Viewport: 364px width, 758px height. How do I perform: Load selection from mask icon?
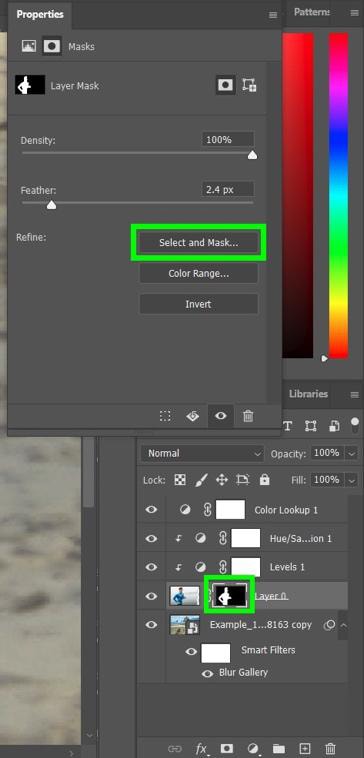165,416
